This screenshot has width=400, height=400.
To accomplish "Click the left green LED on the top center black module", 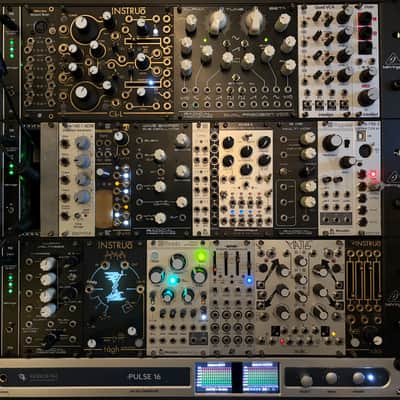I will pos(205,40).
